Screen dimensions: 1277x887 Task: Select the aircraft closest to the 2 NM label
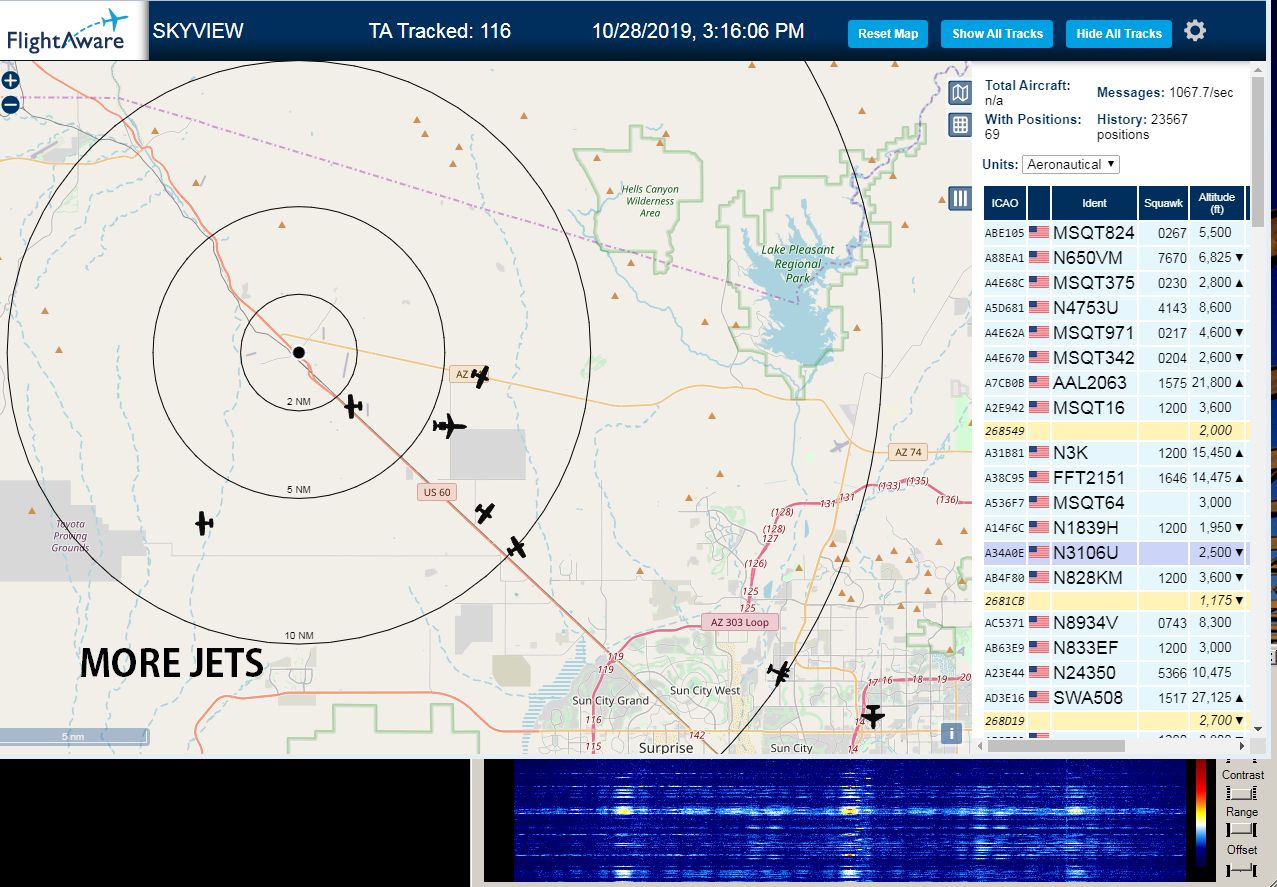coord(353,406)
